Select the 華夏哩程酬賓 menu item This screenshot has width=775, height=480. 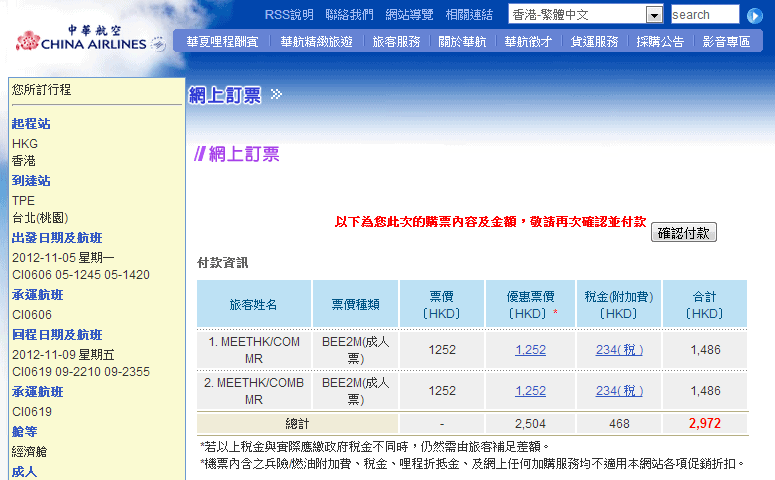[x=222, y=42]
